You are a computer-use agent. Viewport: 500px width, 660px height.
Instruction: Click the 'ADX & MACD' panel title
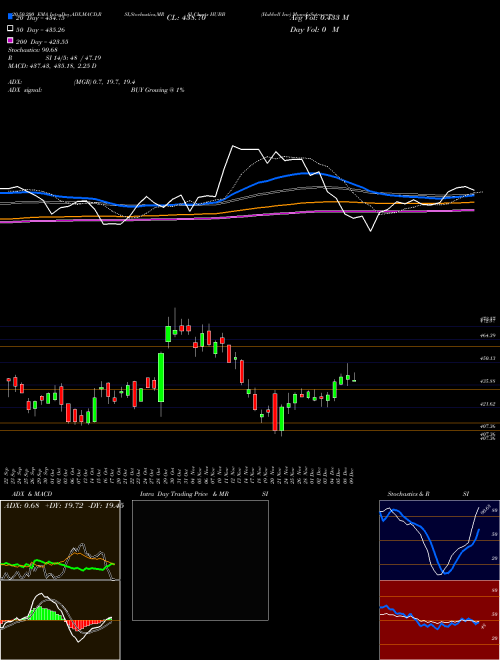point(32,494)
